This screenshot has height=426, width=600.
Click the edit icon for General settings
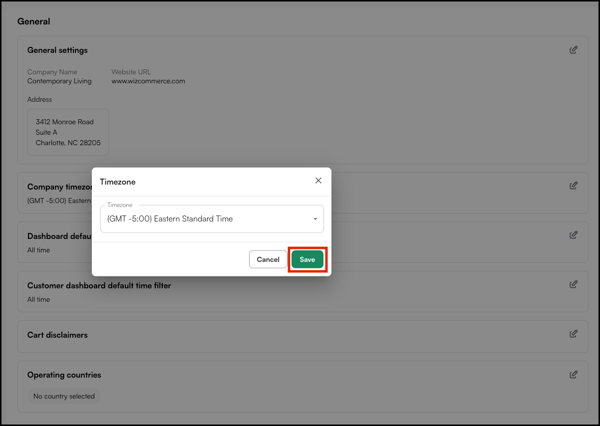pos(573,50)
